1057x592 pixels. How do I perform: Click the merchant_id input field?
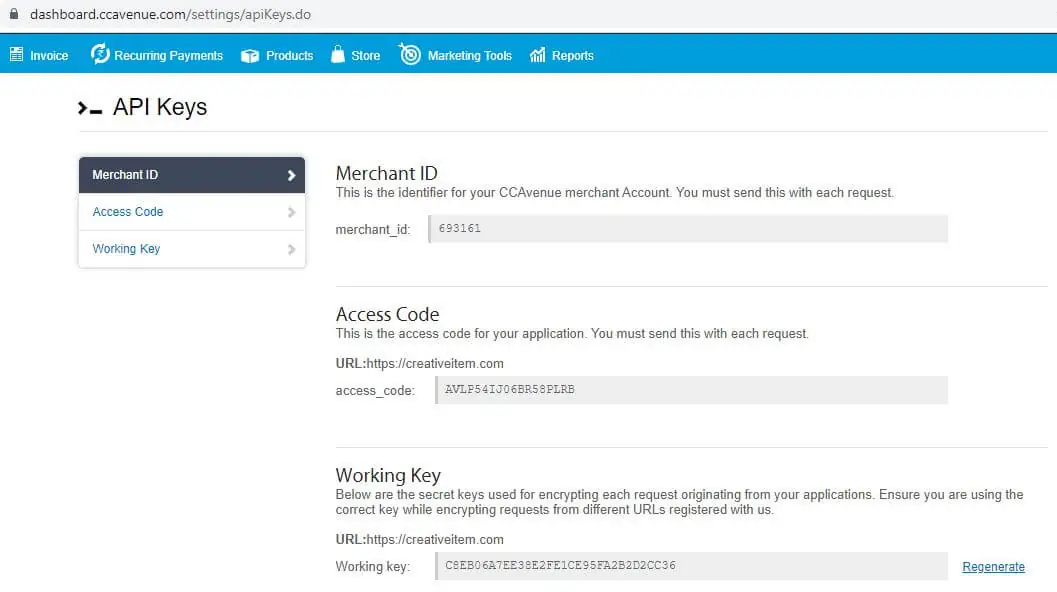688,229
